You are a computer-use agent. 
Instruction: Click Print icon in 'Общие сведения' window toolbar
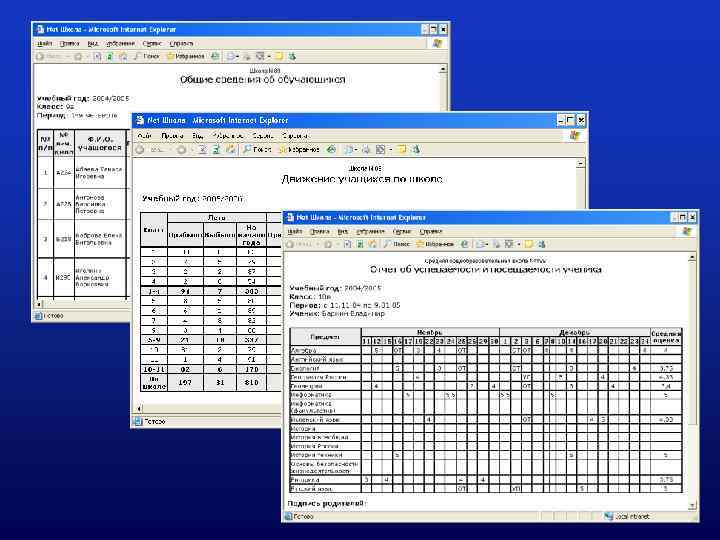pyautogui.click(x=247, y=56)
